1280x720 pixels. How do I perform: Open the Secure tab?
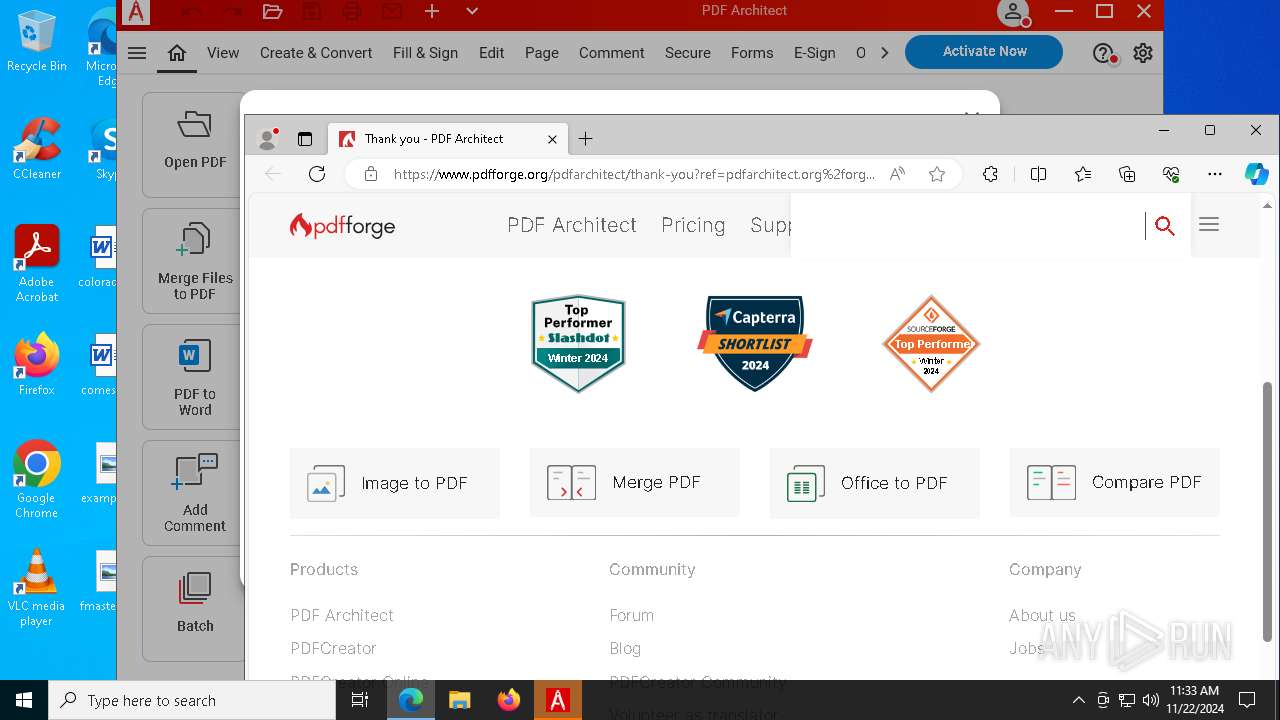pos(688,53)
